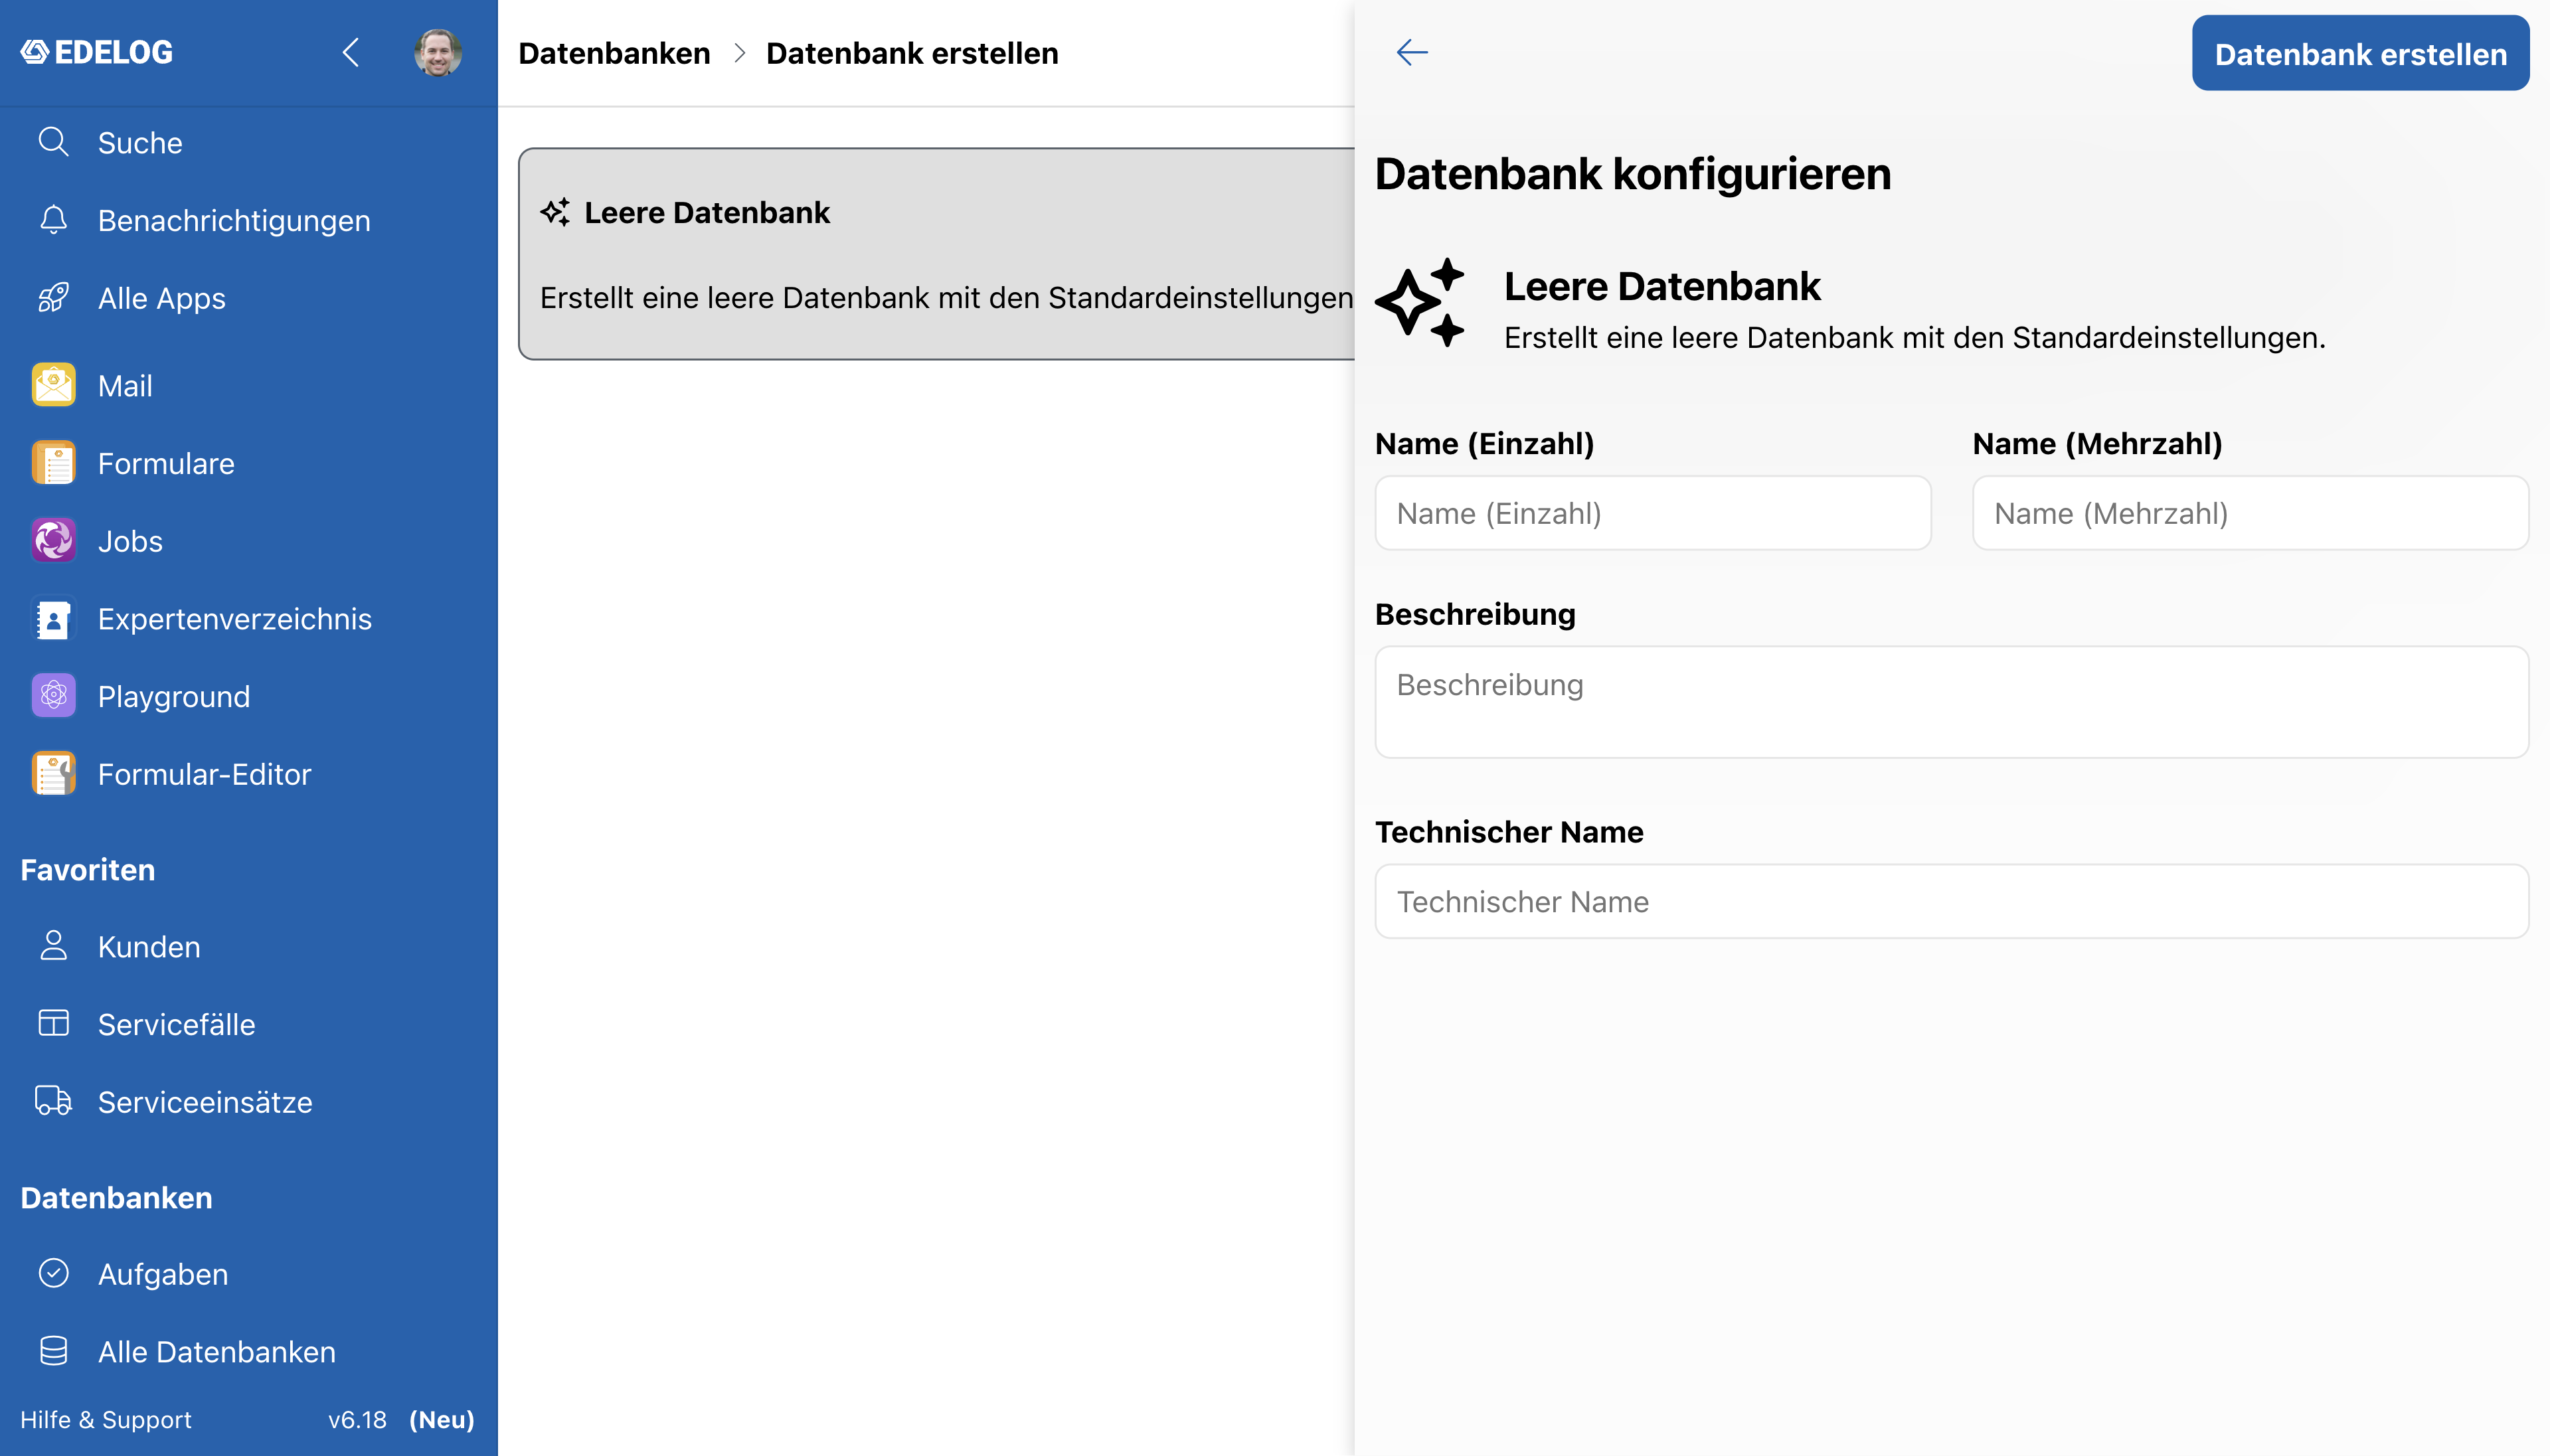
Task: Open Benachrichtigungen bell icon
Action: click(53, 220)
